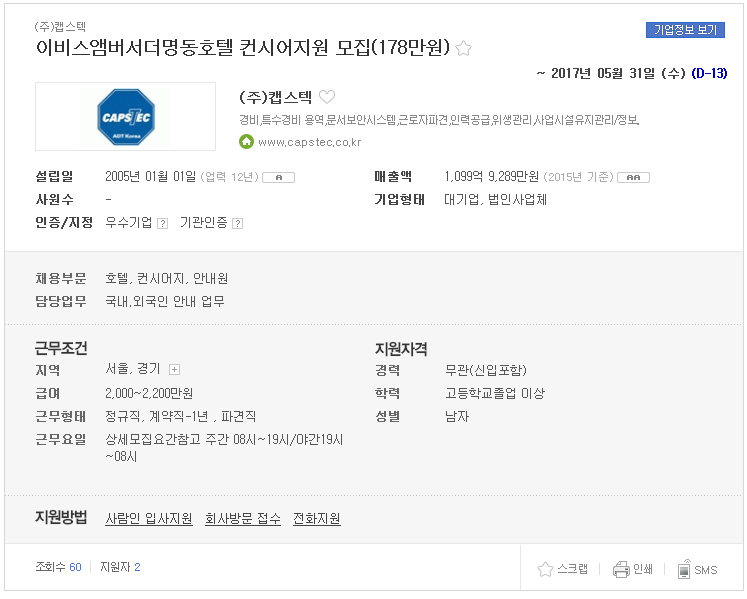Screen dimensions: 747x599
Task: Click the 스크랩 star icon
Action: 545,569
